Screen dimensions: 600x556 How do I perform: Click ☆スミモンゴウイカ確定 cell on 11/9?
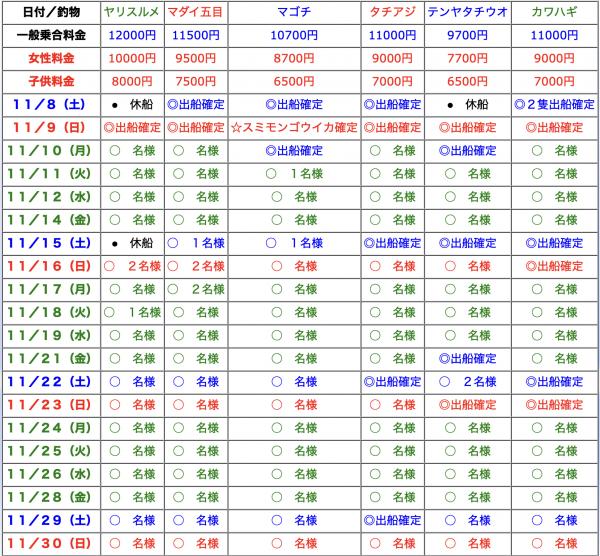pyautogui.click(x=294, y=127)
